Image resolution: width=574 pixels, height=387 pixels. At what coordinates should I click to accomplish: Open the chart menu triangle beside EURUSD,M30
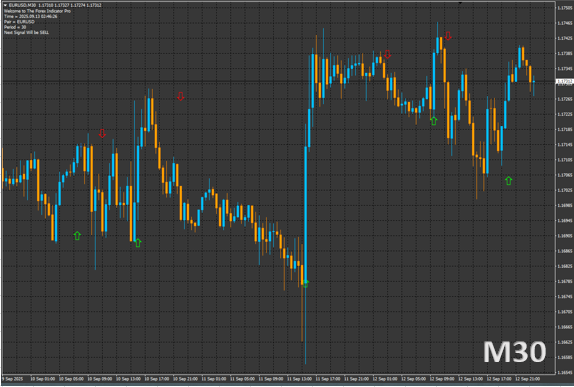[x=5, y=5]
